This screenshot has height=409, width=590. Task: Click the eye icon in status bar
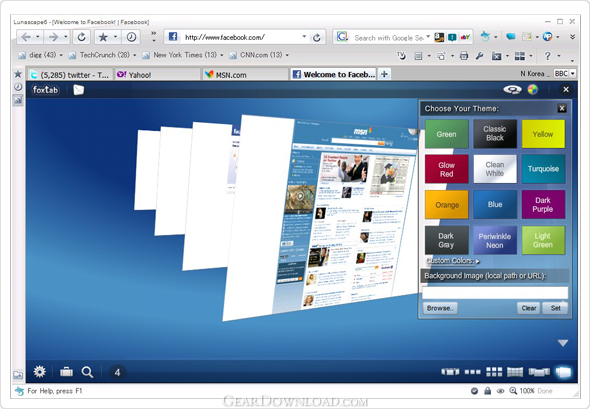tap(500, 391)
